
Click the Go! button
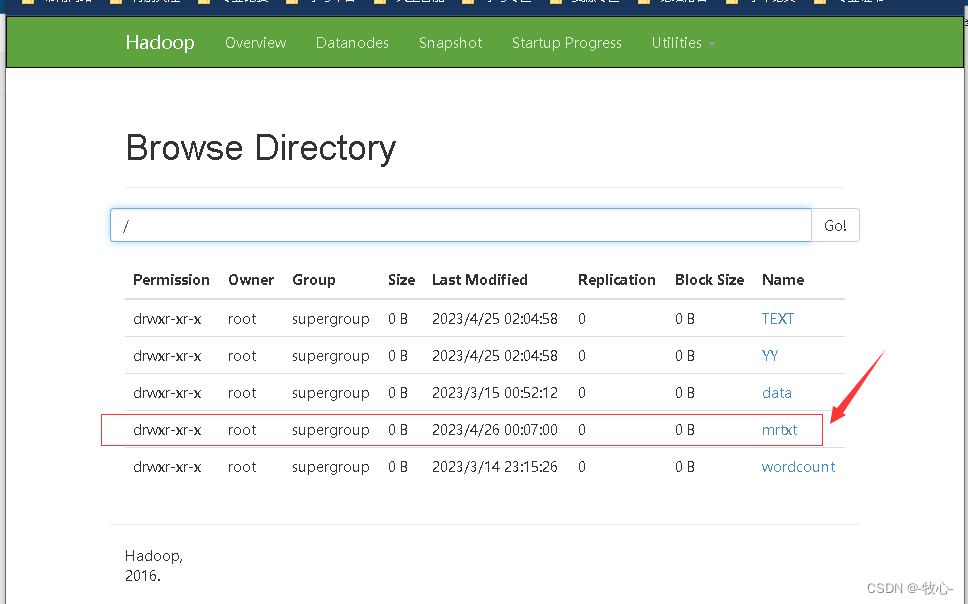tap(835, 225)
